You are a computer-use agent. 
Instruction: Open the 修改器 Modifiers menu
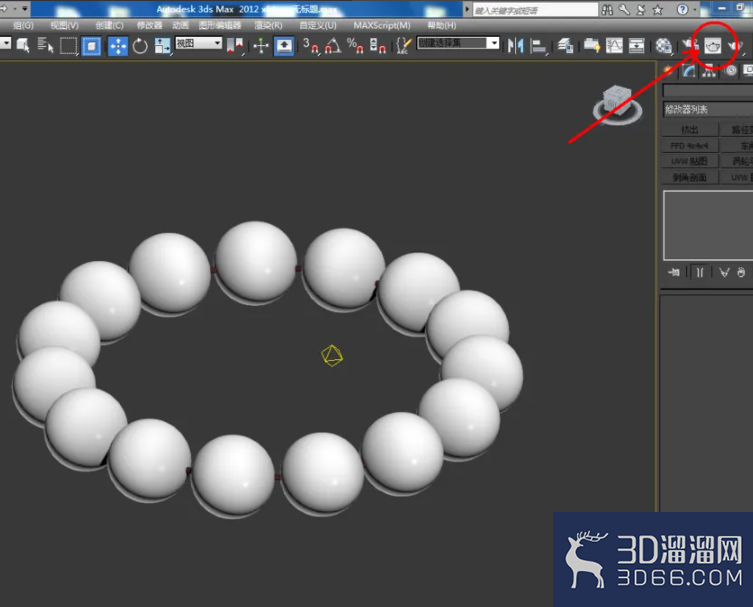149,25
